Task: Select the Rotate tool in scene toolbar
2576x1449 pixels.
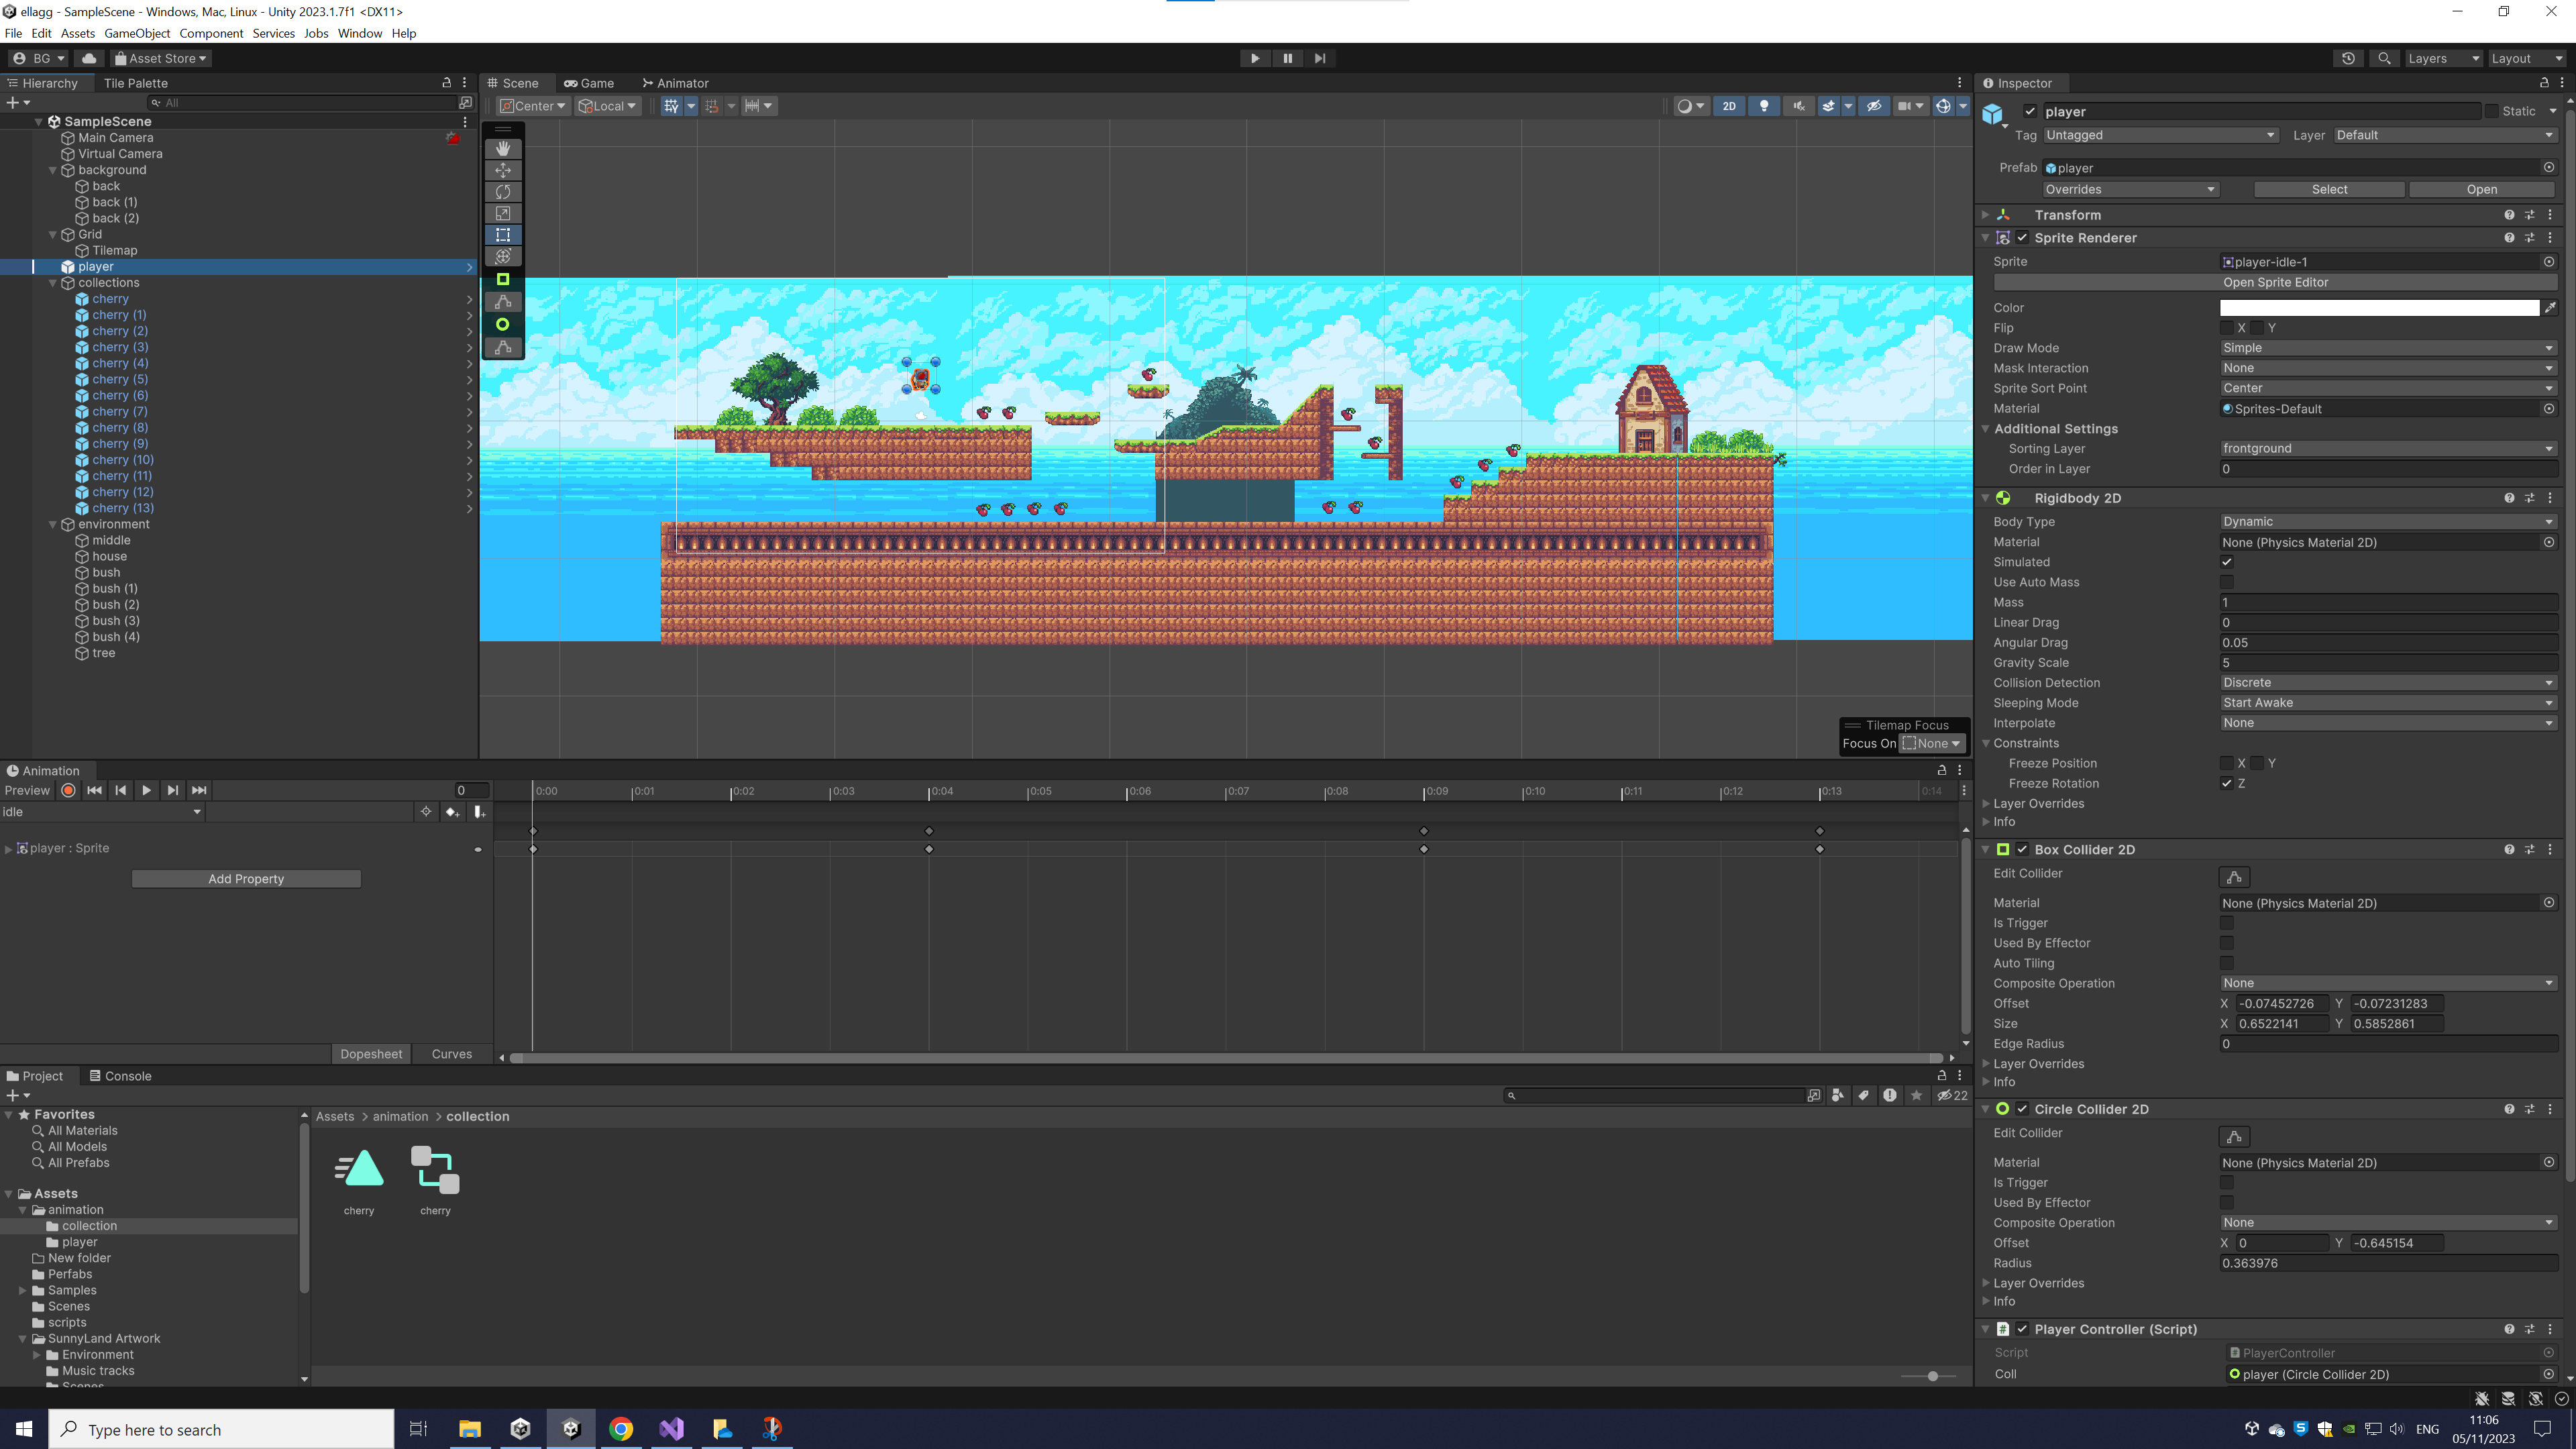Action: tap(503, 192)
